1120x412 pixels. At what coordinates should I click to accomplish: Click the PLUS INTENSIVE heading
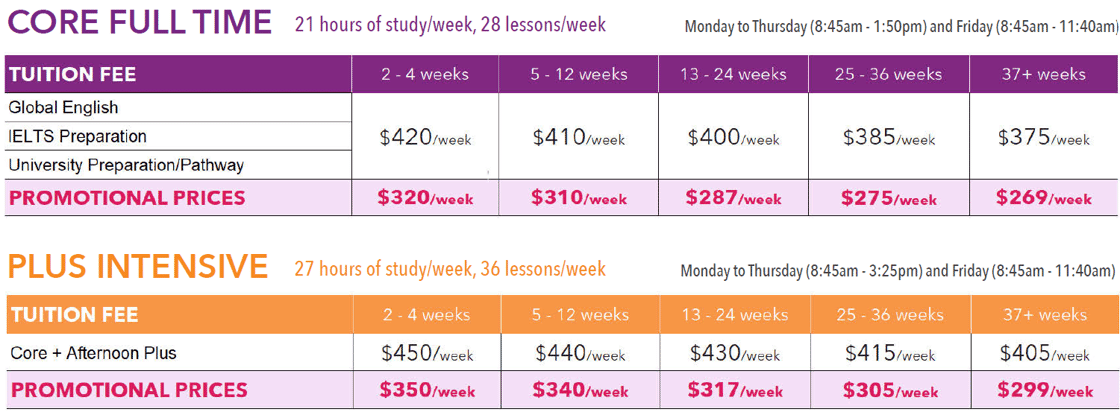click(137, 267)
